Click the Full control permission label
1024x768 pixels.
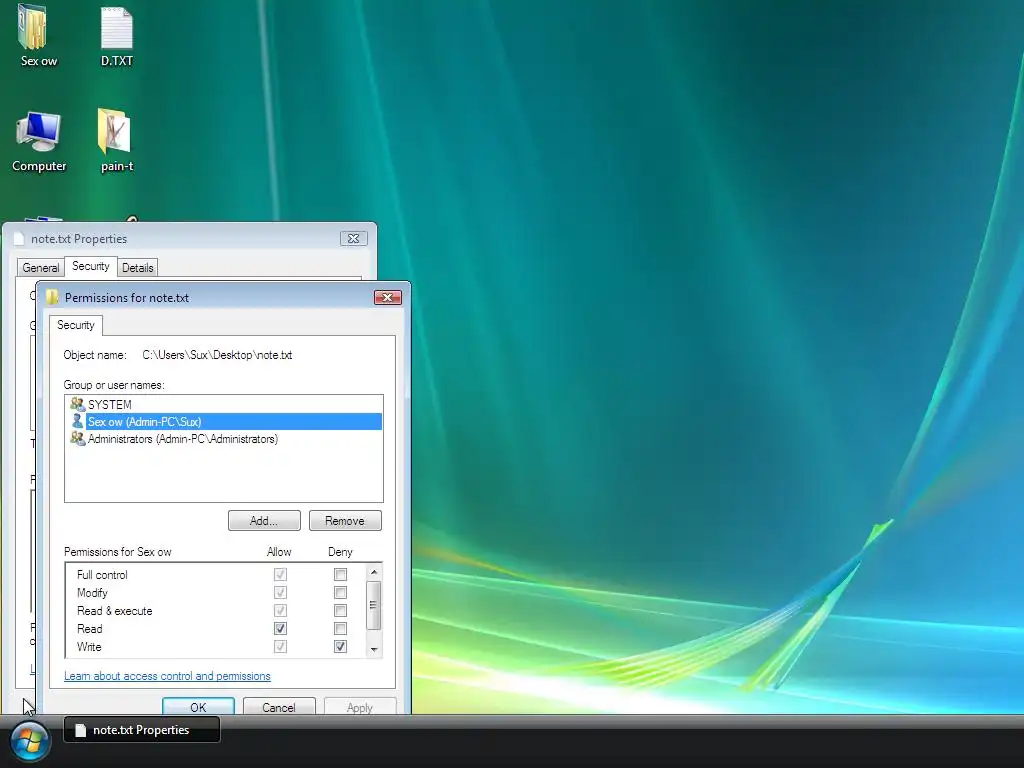pyautogui.click(x=102, y=575)
